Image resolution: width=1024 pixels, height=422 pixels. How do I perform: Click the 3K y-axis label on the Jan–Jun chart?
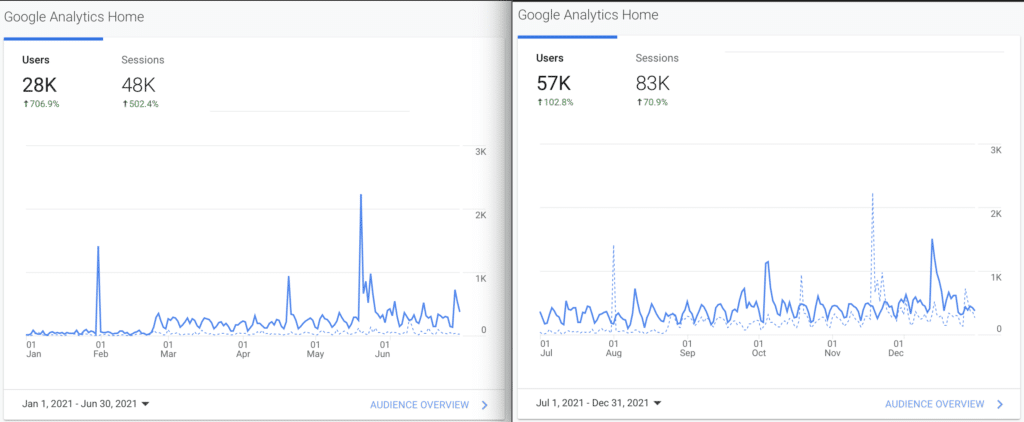coord(481,152)
